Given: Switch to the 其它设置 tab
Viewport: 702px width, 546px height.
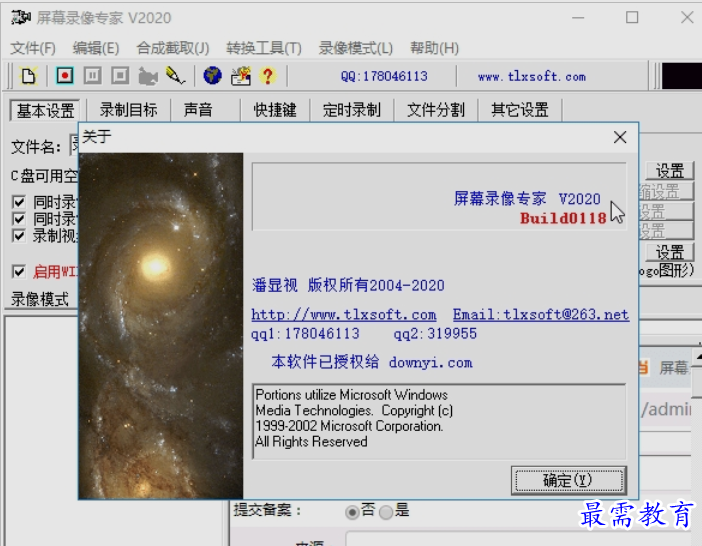Looking at the screenshot, I should point(520,110).
